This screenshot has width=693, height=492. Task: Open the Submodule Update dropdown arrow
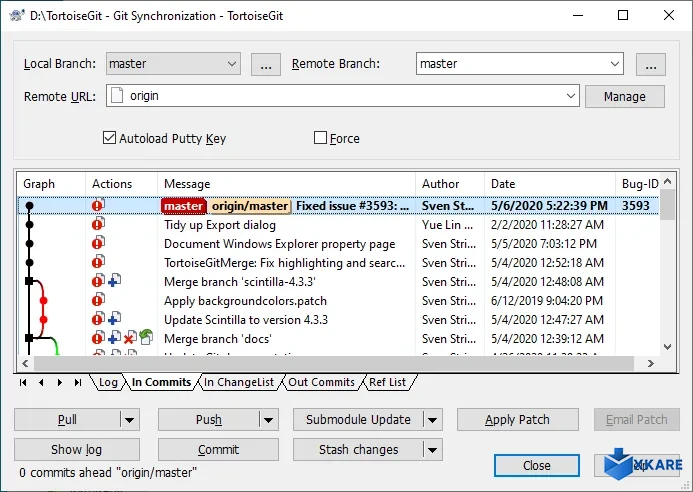(432, 420)
